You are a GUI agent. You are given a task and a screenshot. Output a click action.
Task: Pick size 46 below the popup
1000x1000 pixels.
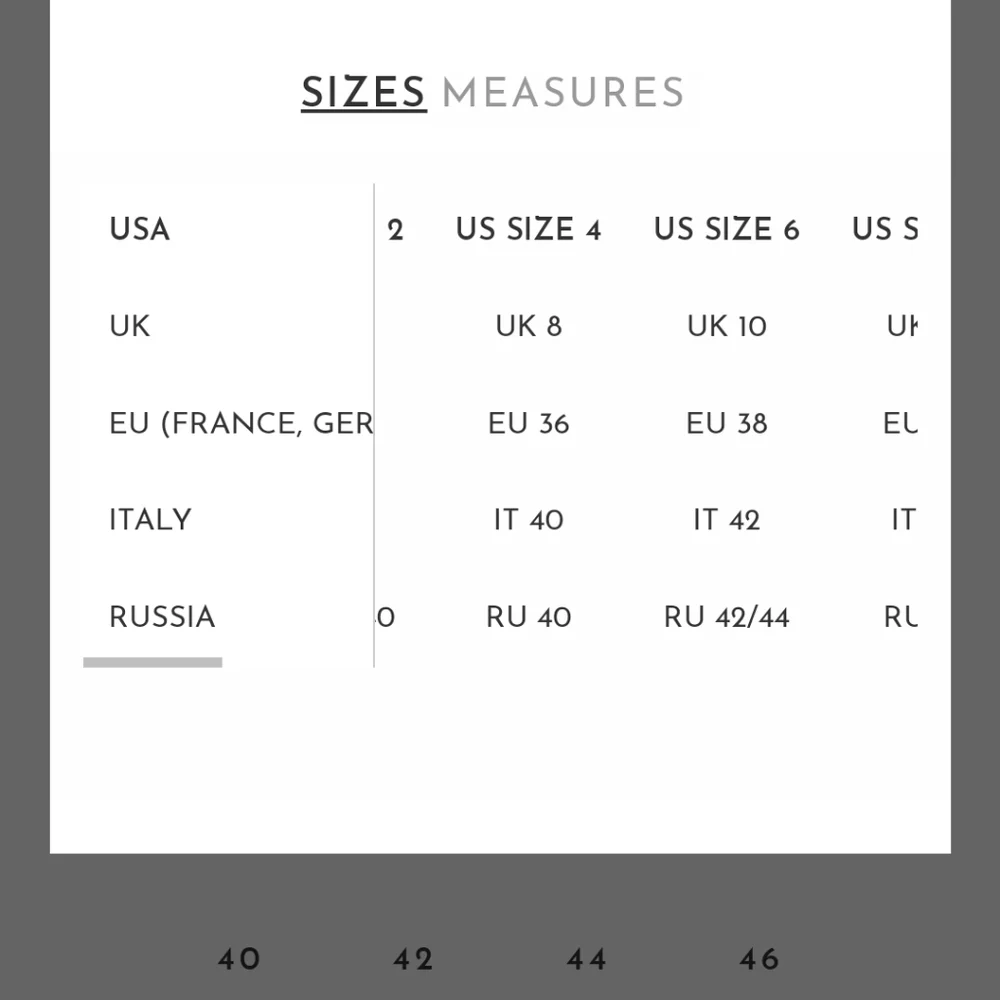click(759, 960)
